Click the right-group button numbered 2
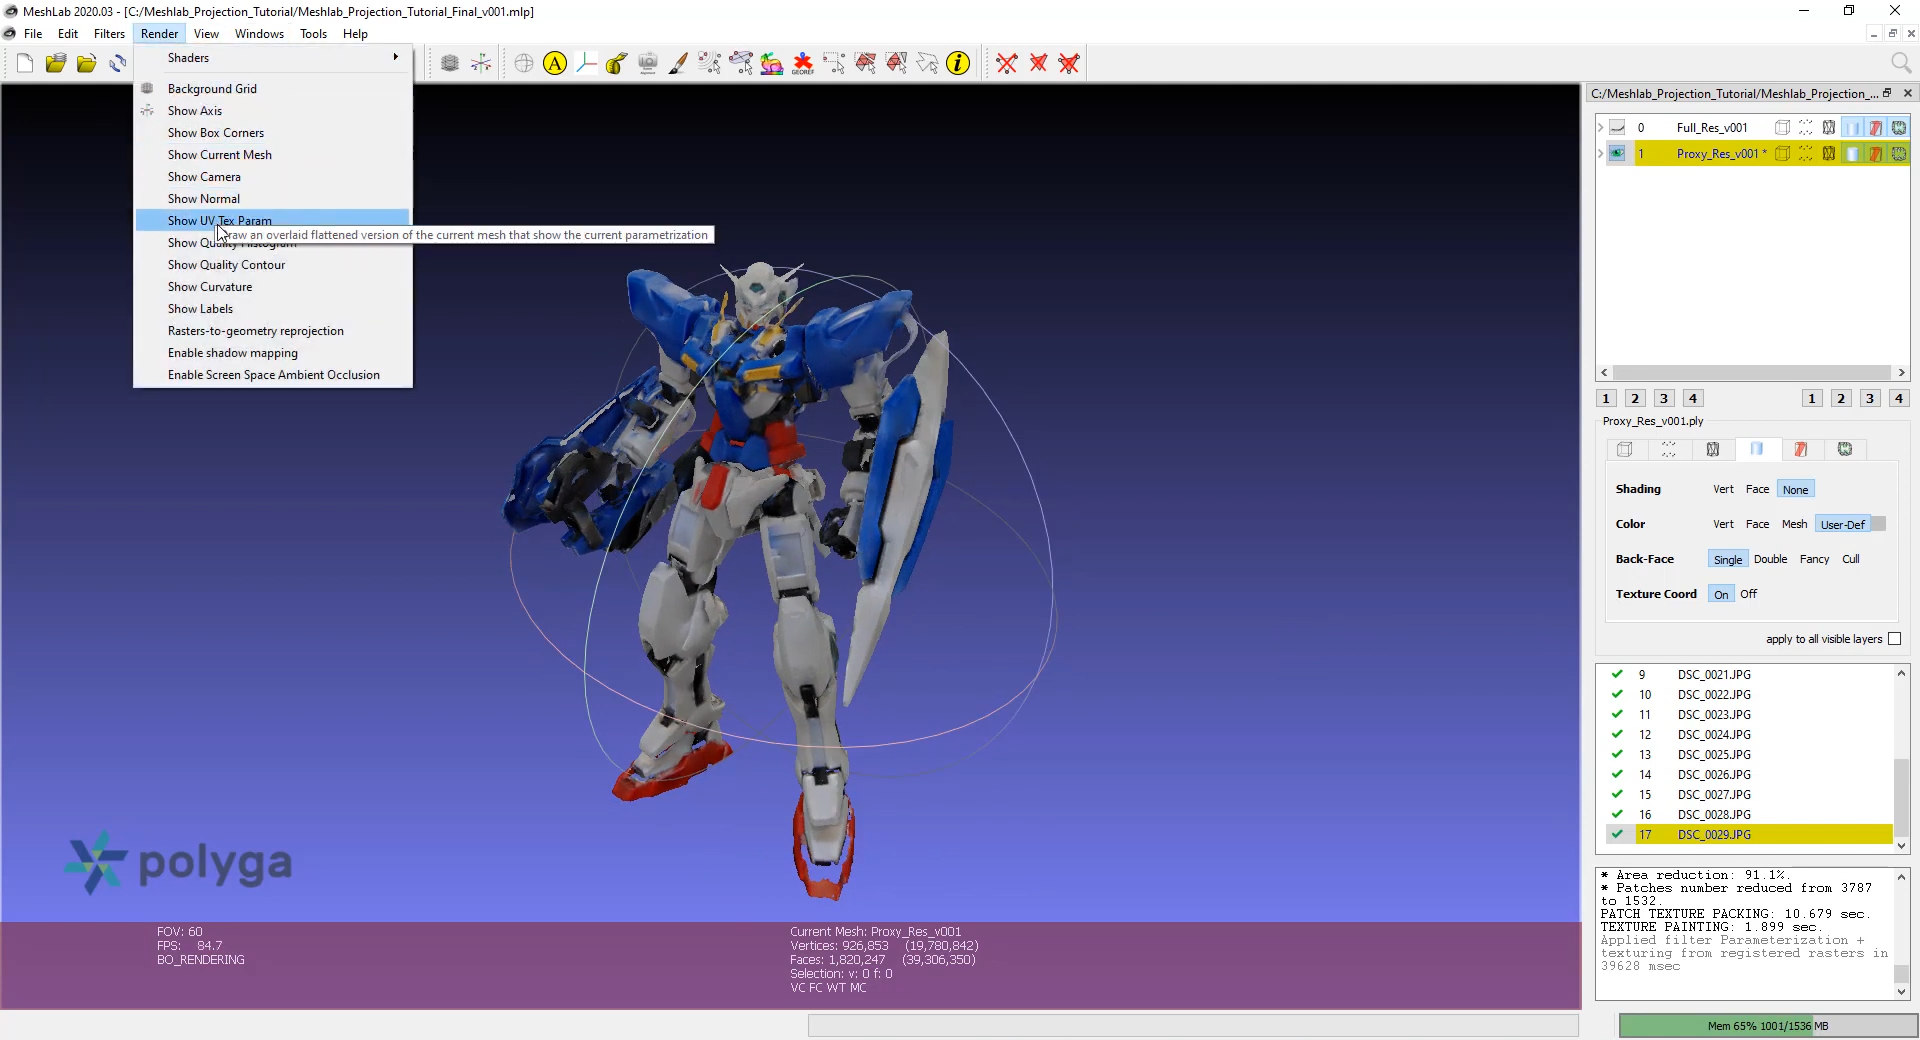1920x1040 pixels. tap(1841, 398)
